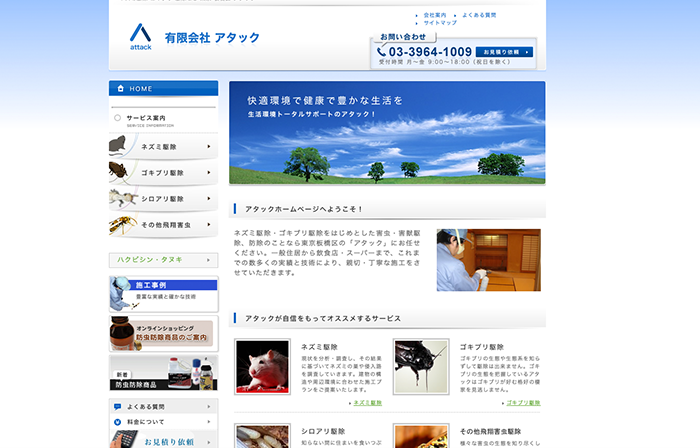The width and height of the screenshot is (700, 448).
Task: Open よくある質問 in the sidebar
Action: (x=163, y=407)
